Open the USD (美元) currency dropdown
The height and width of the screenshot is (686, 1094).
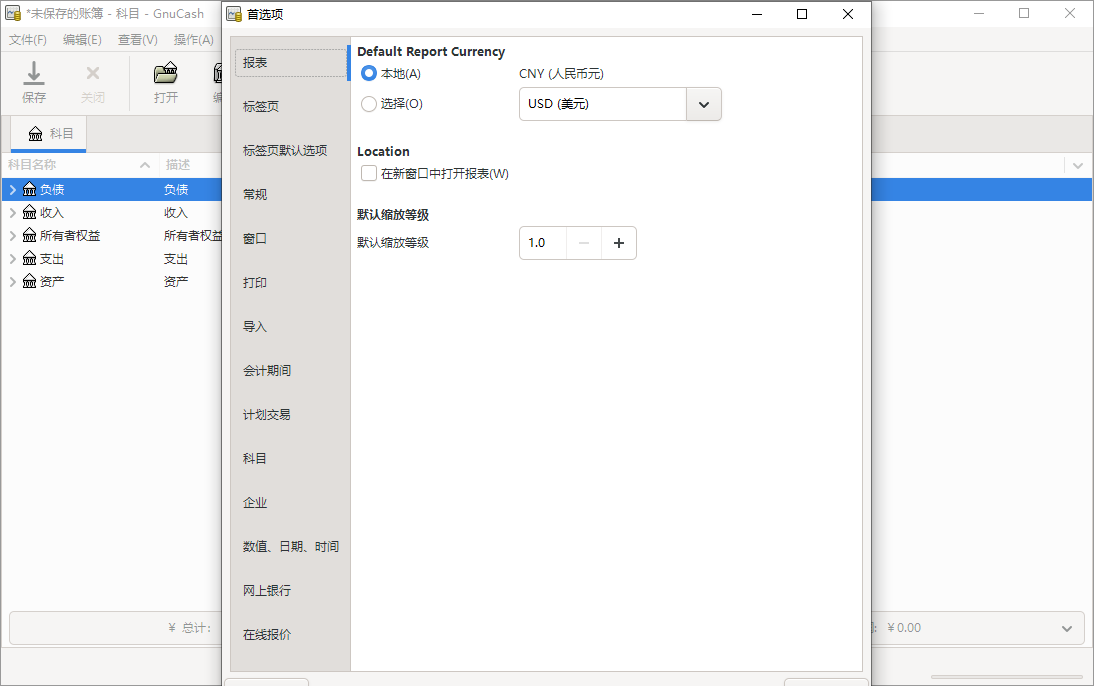(703, 104)
